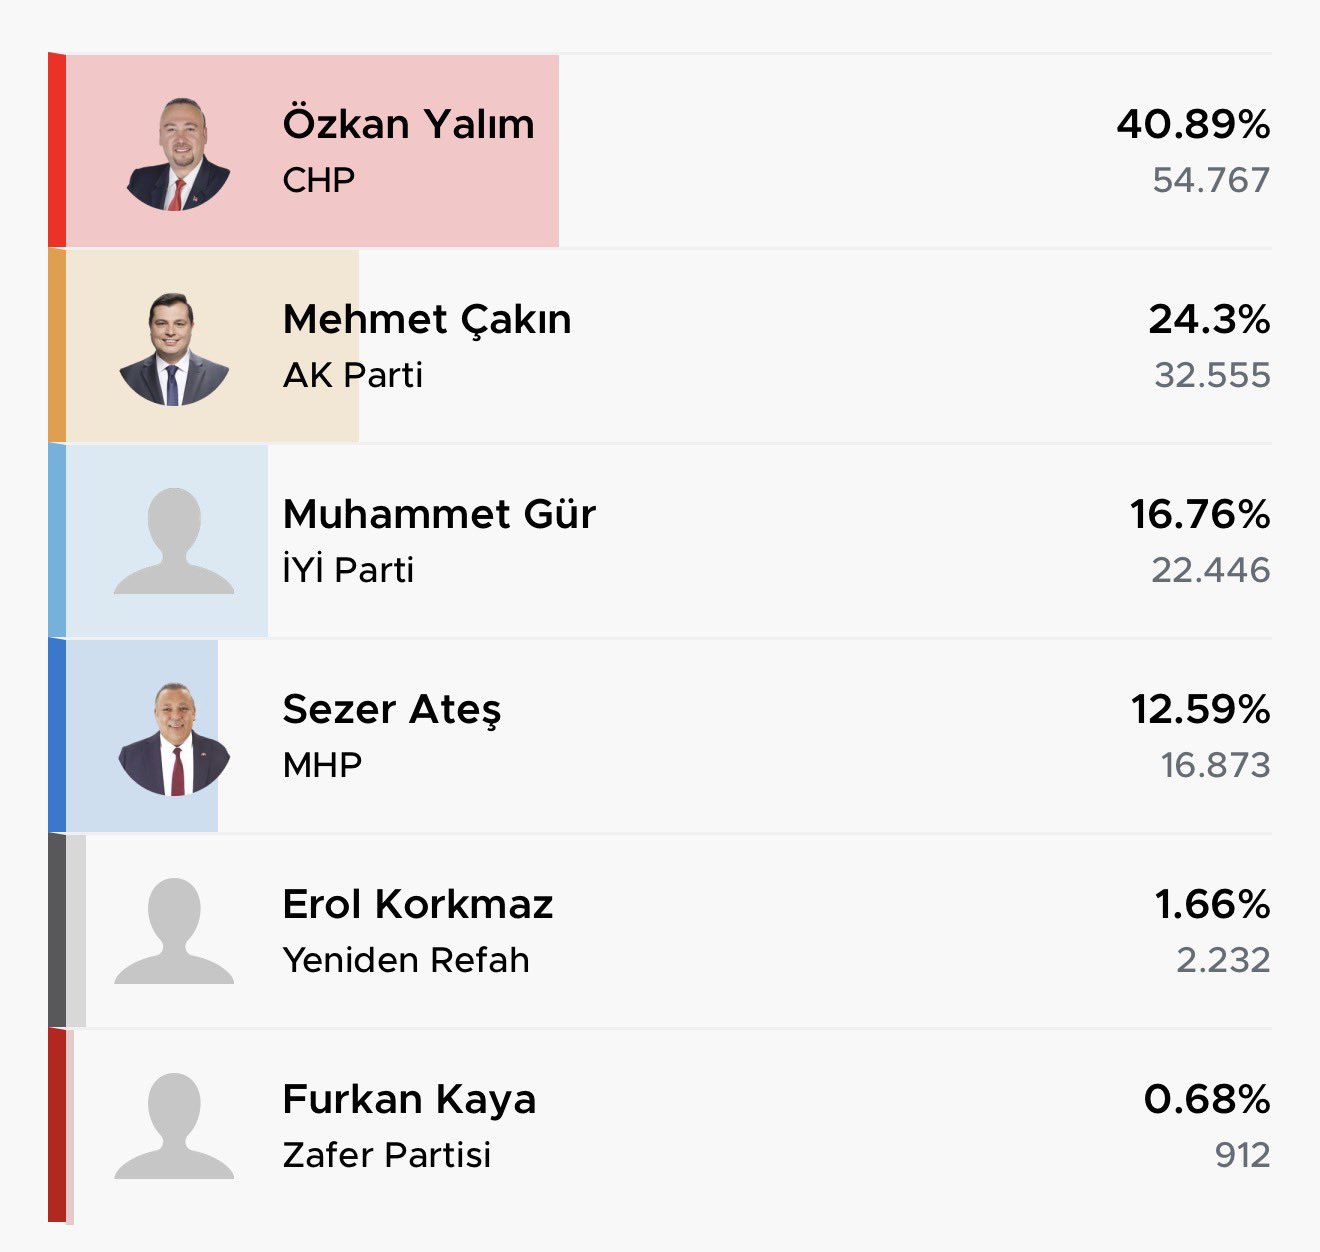Click the 32.555 vote count
This screenshot has width=1320, height=1252.
click(x=1212, y=375)
